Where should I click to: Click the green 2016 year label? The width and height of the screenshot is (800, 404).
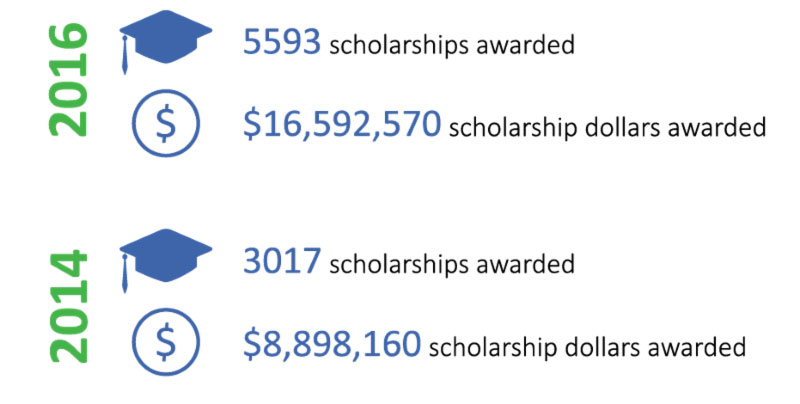click(x=69, y=80)
